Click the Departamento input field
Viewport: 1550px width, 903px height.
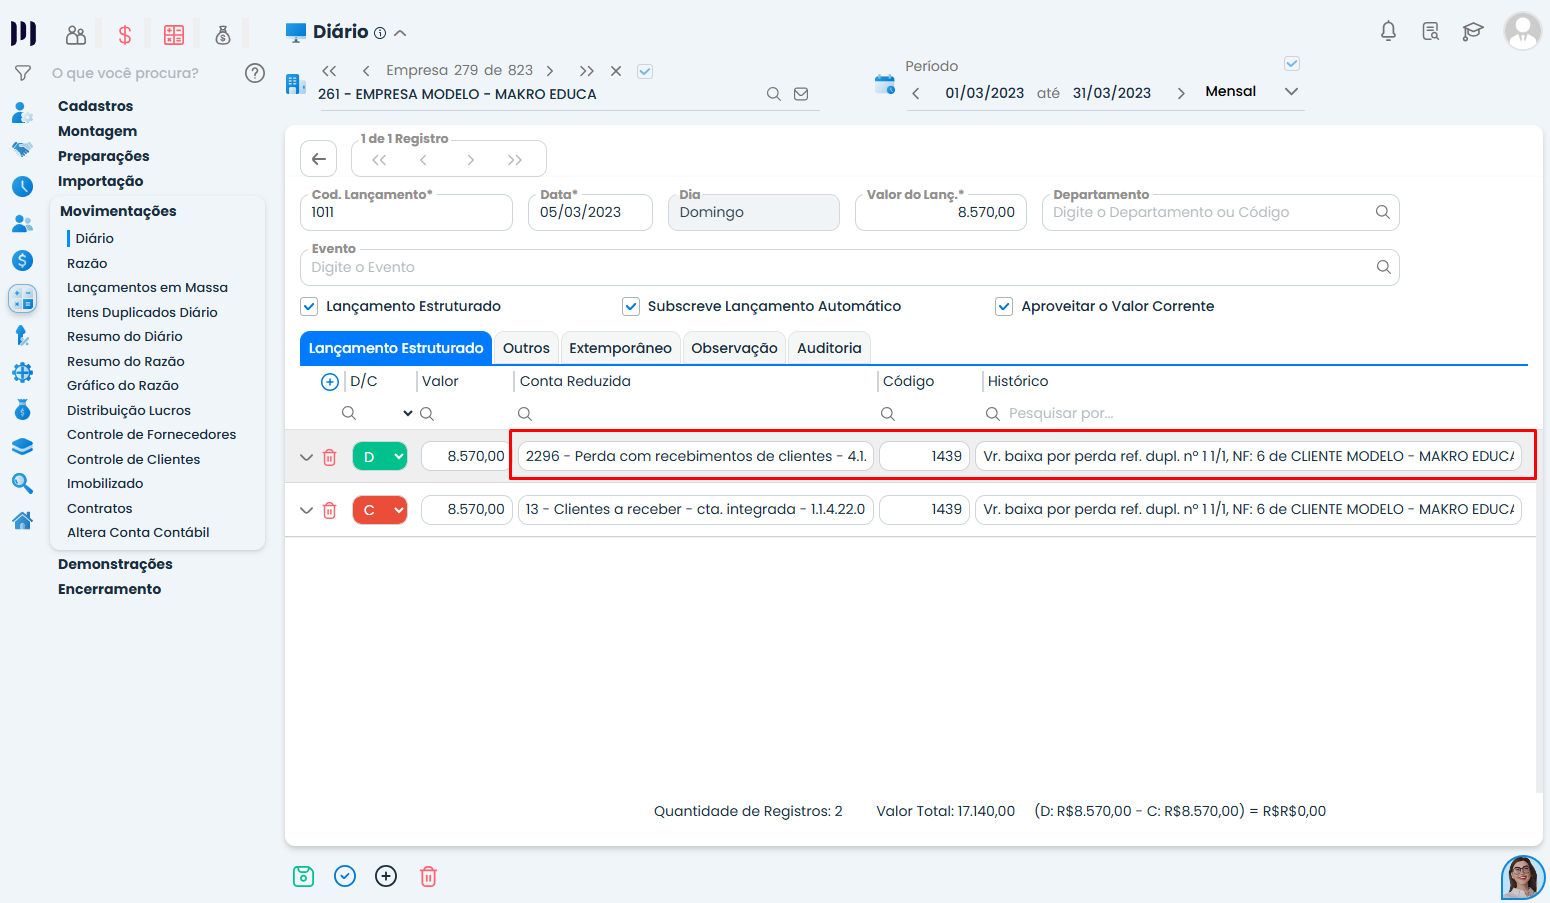tap(1210, 213)
